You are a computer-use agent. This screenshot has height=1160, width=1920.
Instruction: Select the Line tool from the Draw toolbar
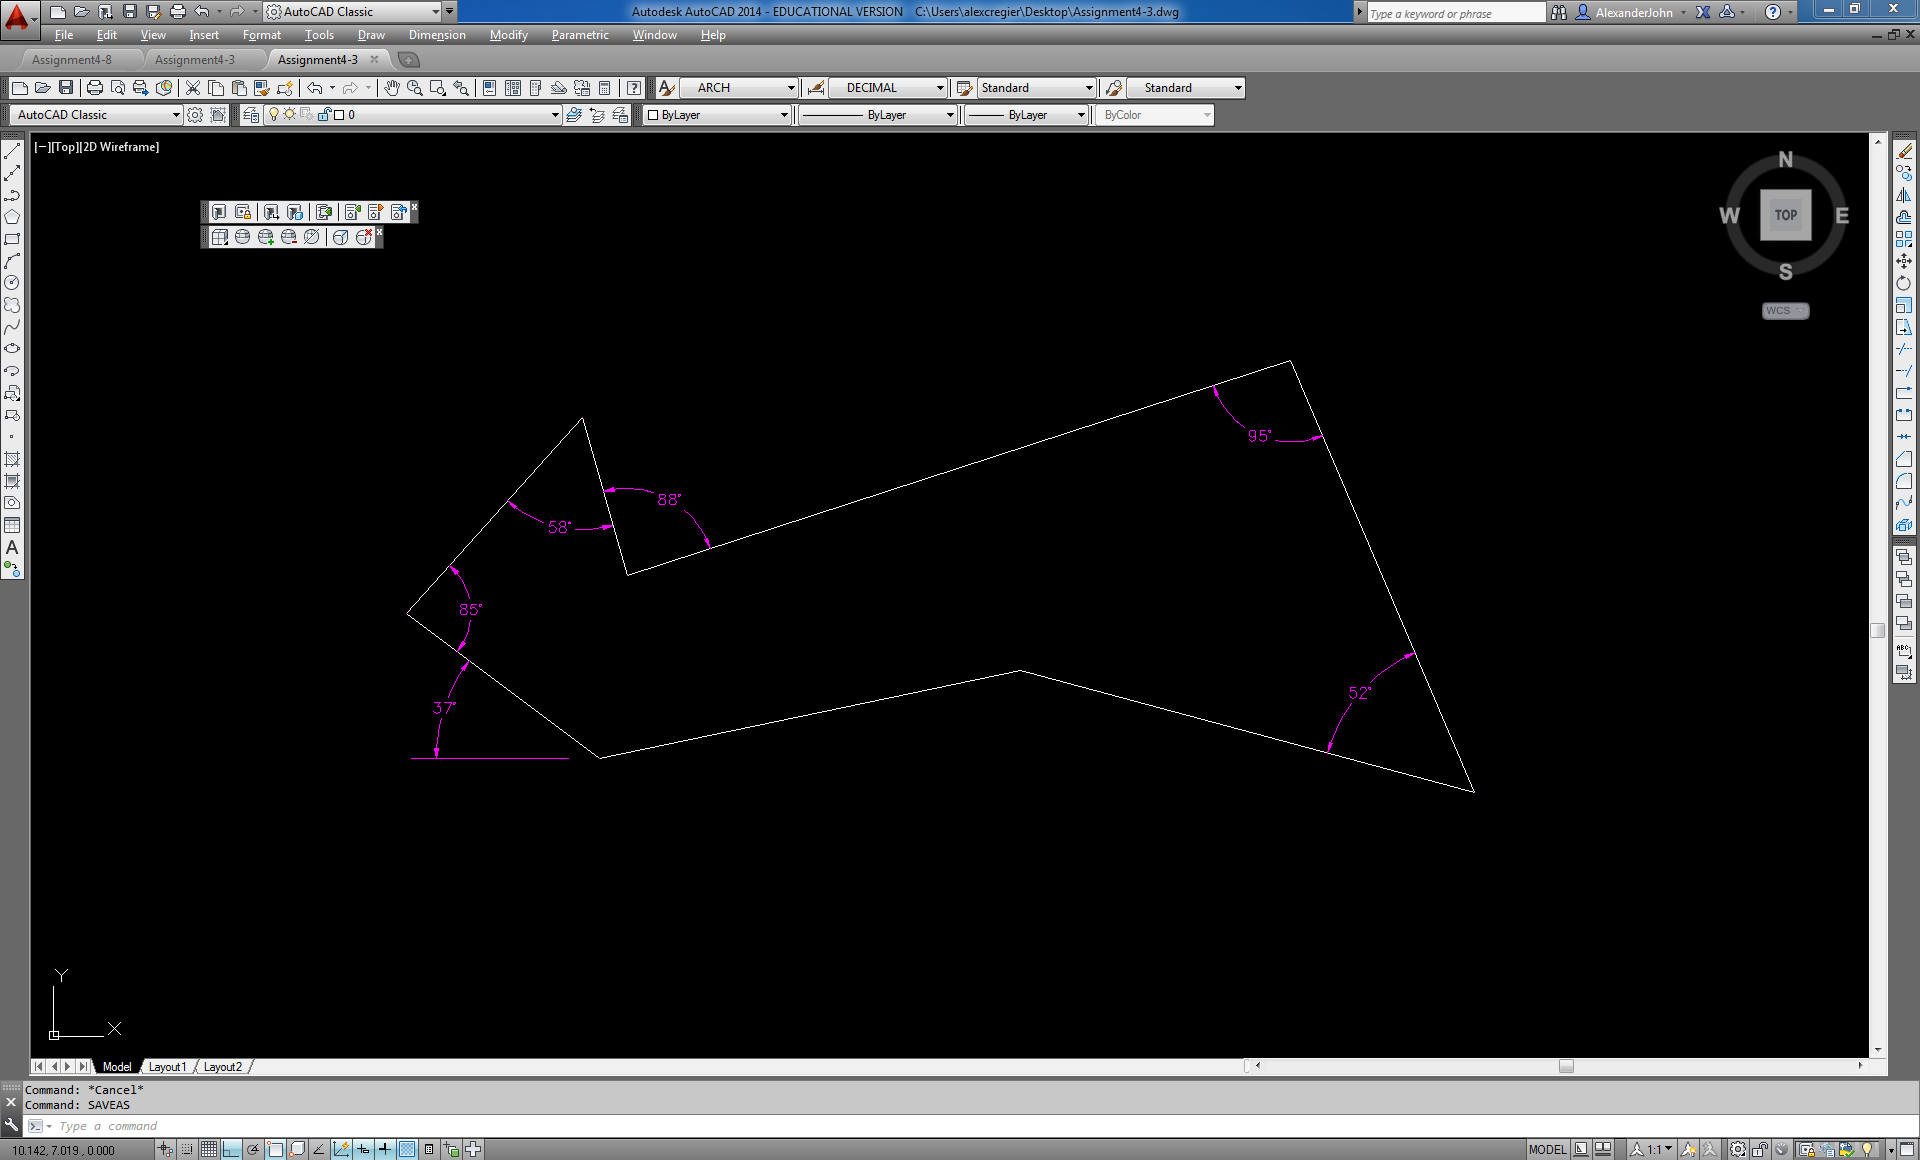12,152
